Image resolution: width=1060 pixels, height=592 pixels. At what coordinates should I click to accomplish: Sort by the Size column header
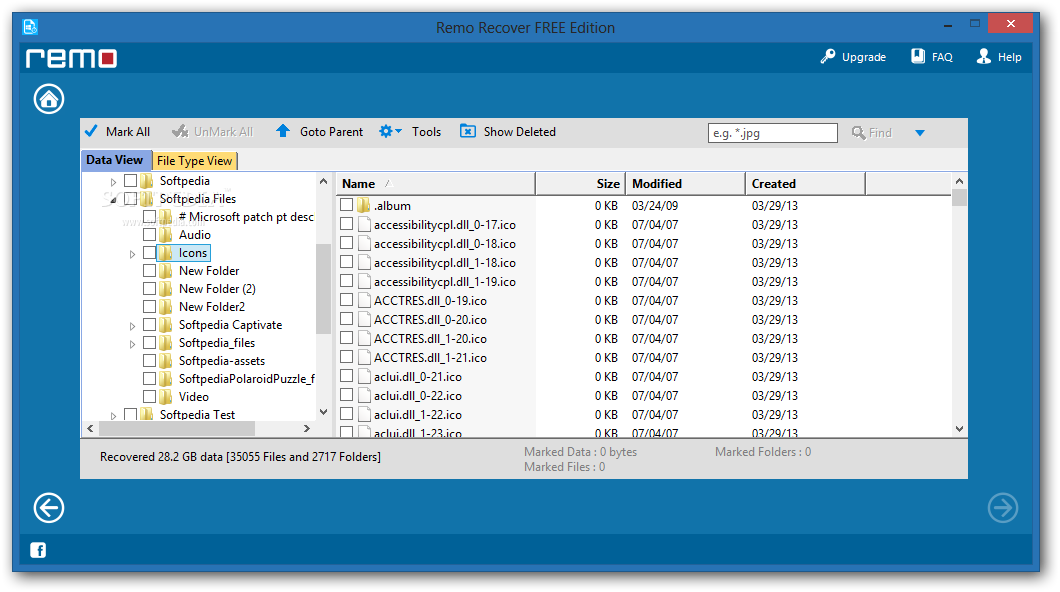pos(580,184)
